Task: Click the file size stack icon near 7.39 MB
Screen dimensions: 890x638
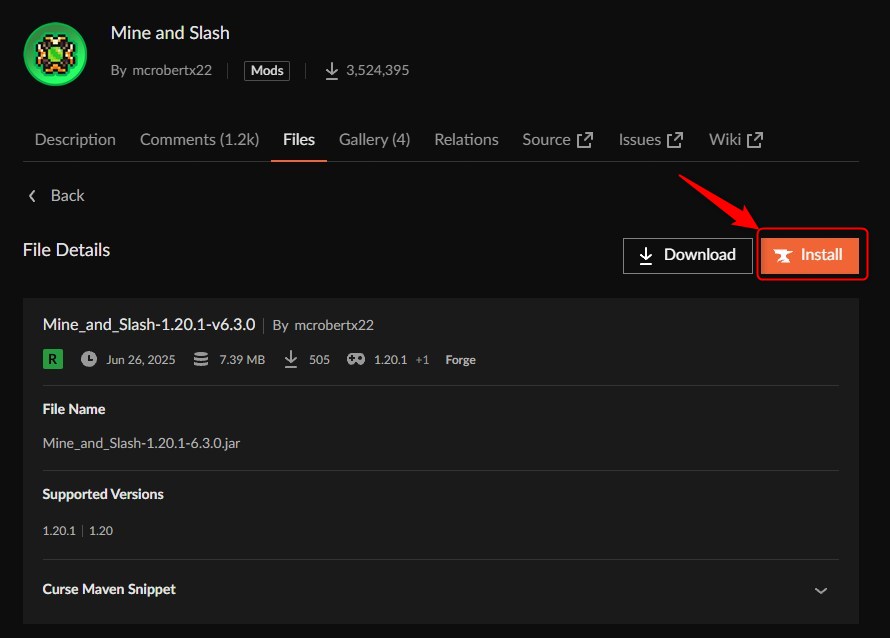Action: [x=201, y=359]
